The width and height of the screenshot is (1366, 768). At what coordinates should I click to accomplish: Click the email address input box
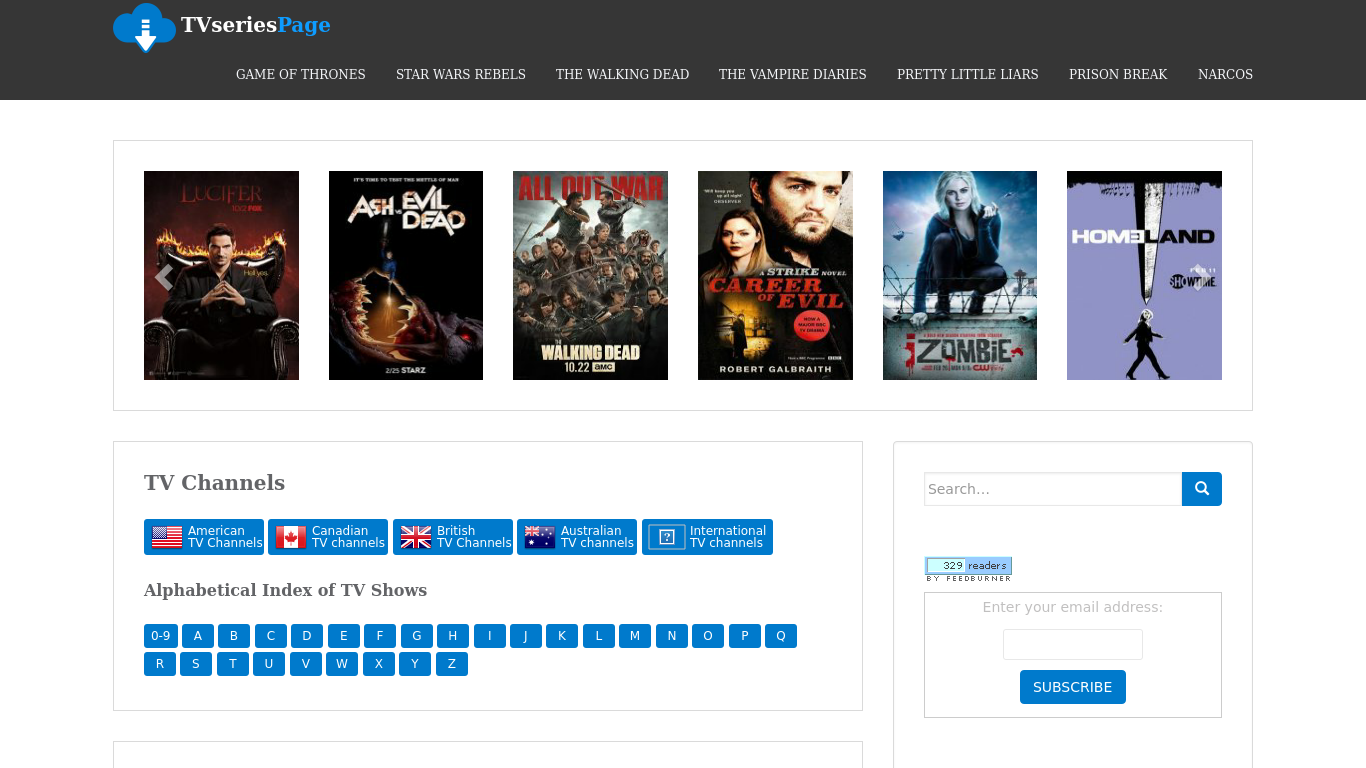pyautogui.click(x=1072, y=644)
